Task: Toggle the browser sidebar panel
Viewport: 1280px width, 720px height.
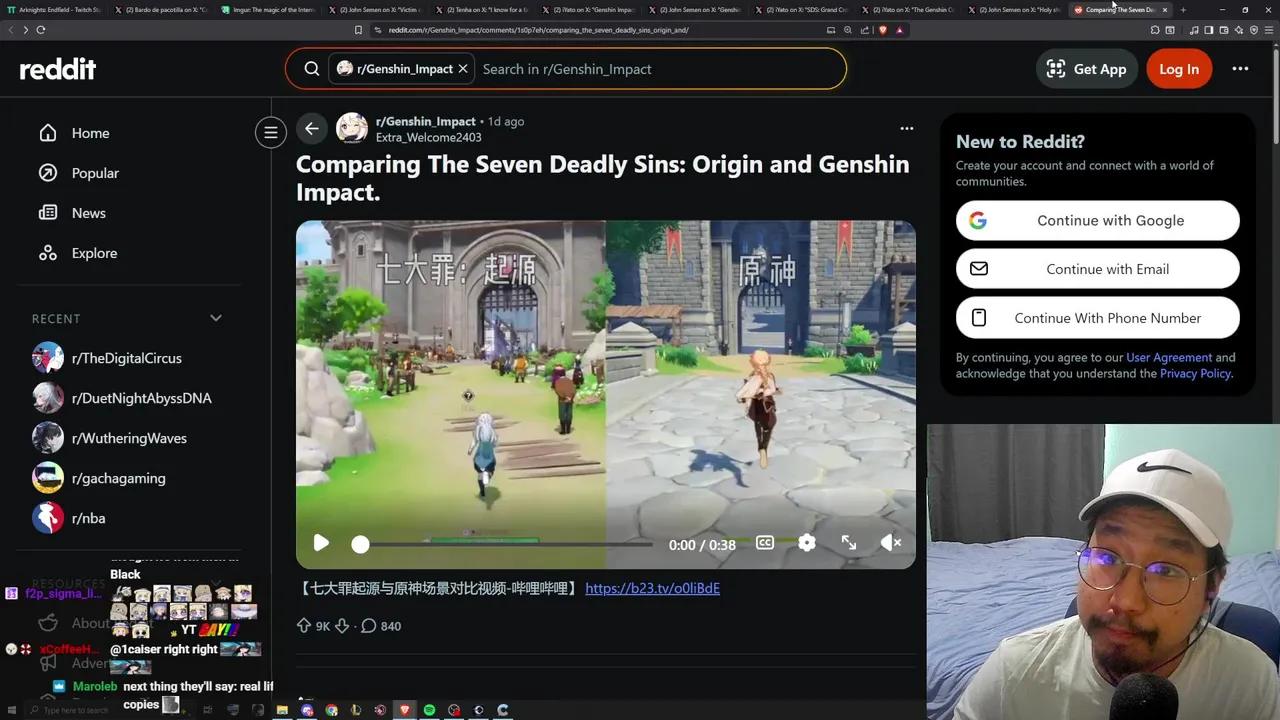Action: pos(1209,30)
